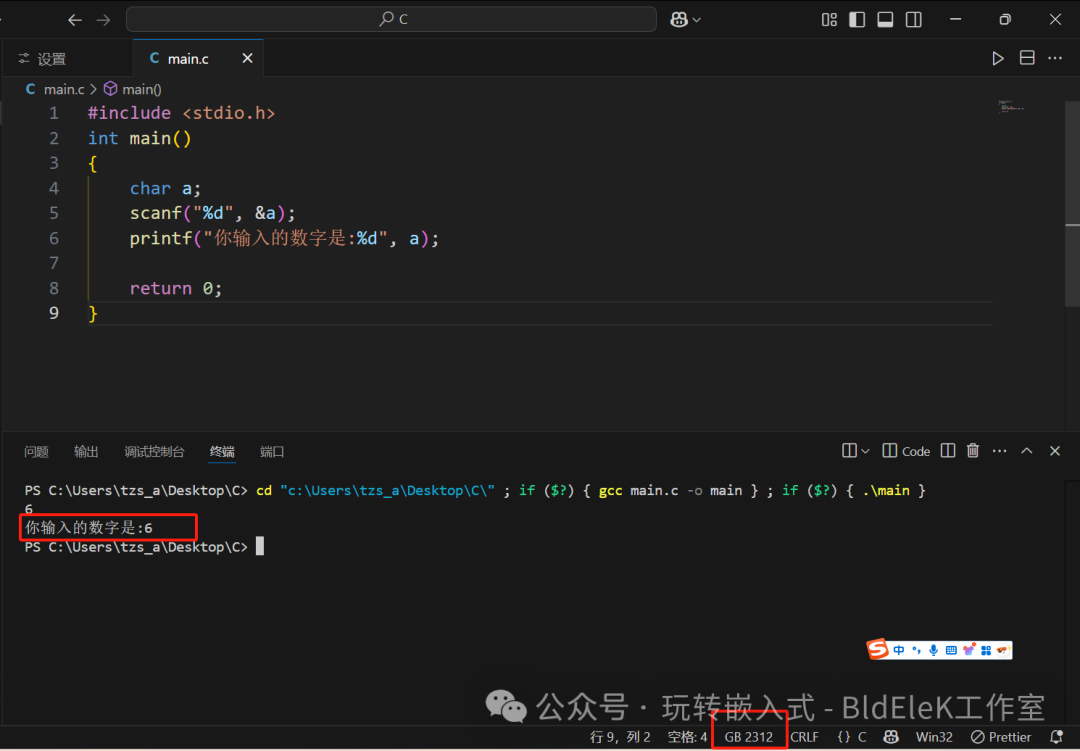
Task: Click the terminal prompt input line
Action: click(144, 547)
